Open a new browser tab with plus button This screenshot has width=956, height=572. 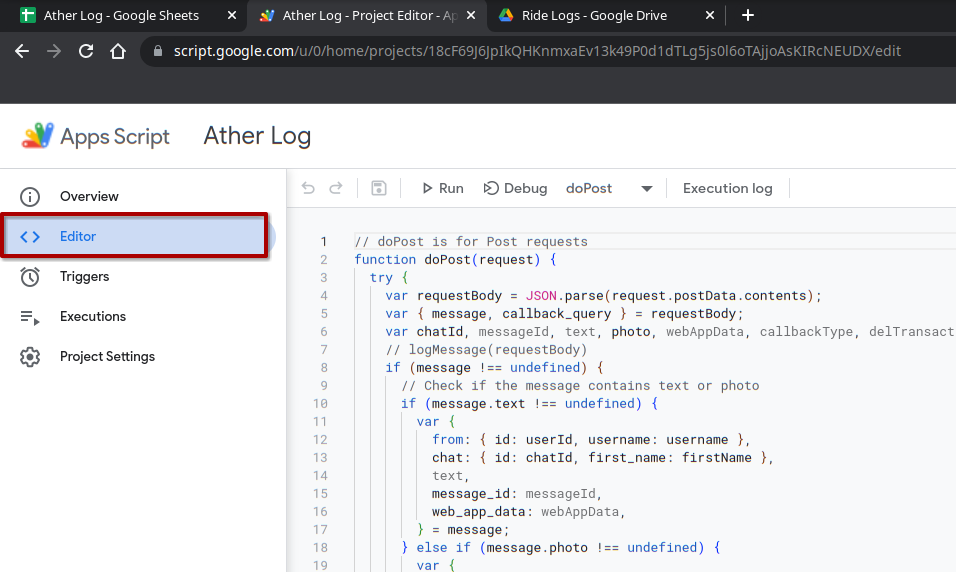coord(748,15)
